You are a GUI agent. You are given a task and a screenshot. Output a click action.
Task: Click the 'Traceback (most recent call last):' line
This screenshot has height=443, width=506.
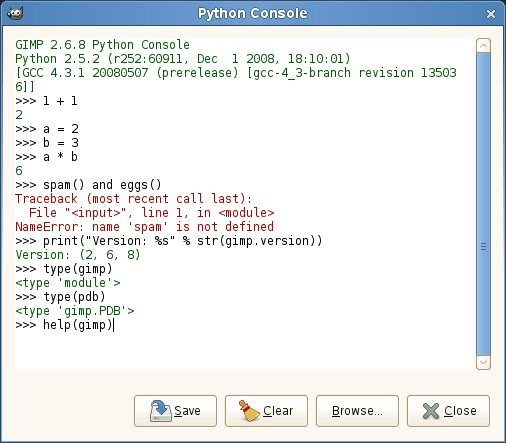tap(134, 199)
